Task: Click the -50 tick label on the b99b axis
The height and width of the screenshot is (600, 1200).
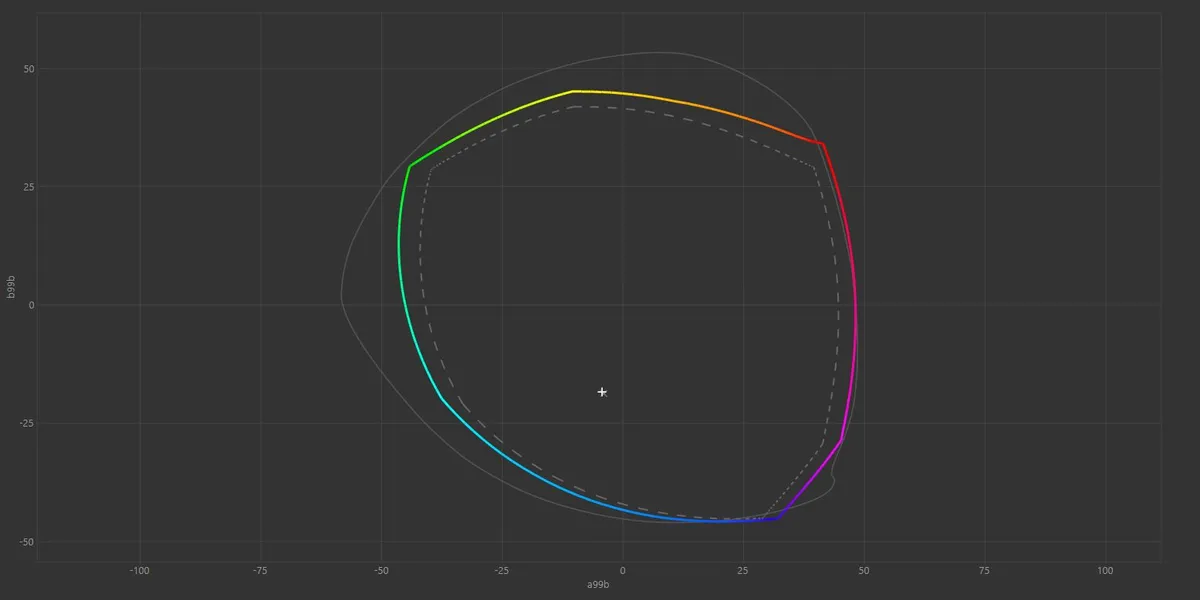Action: pyautogui.click(x=27, y=542)
